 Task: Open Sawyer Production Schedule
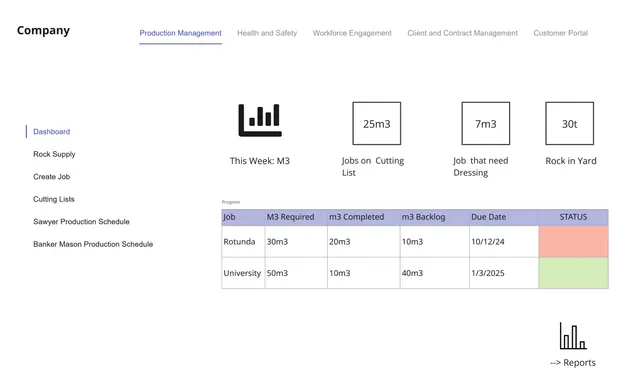pos(81,222)
